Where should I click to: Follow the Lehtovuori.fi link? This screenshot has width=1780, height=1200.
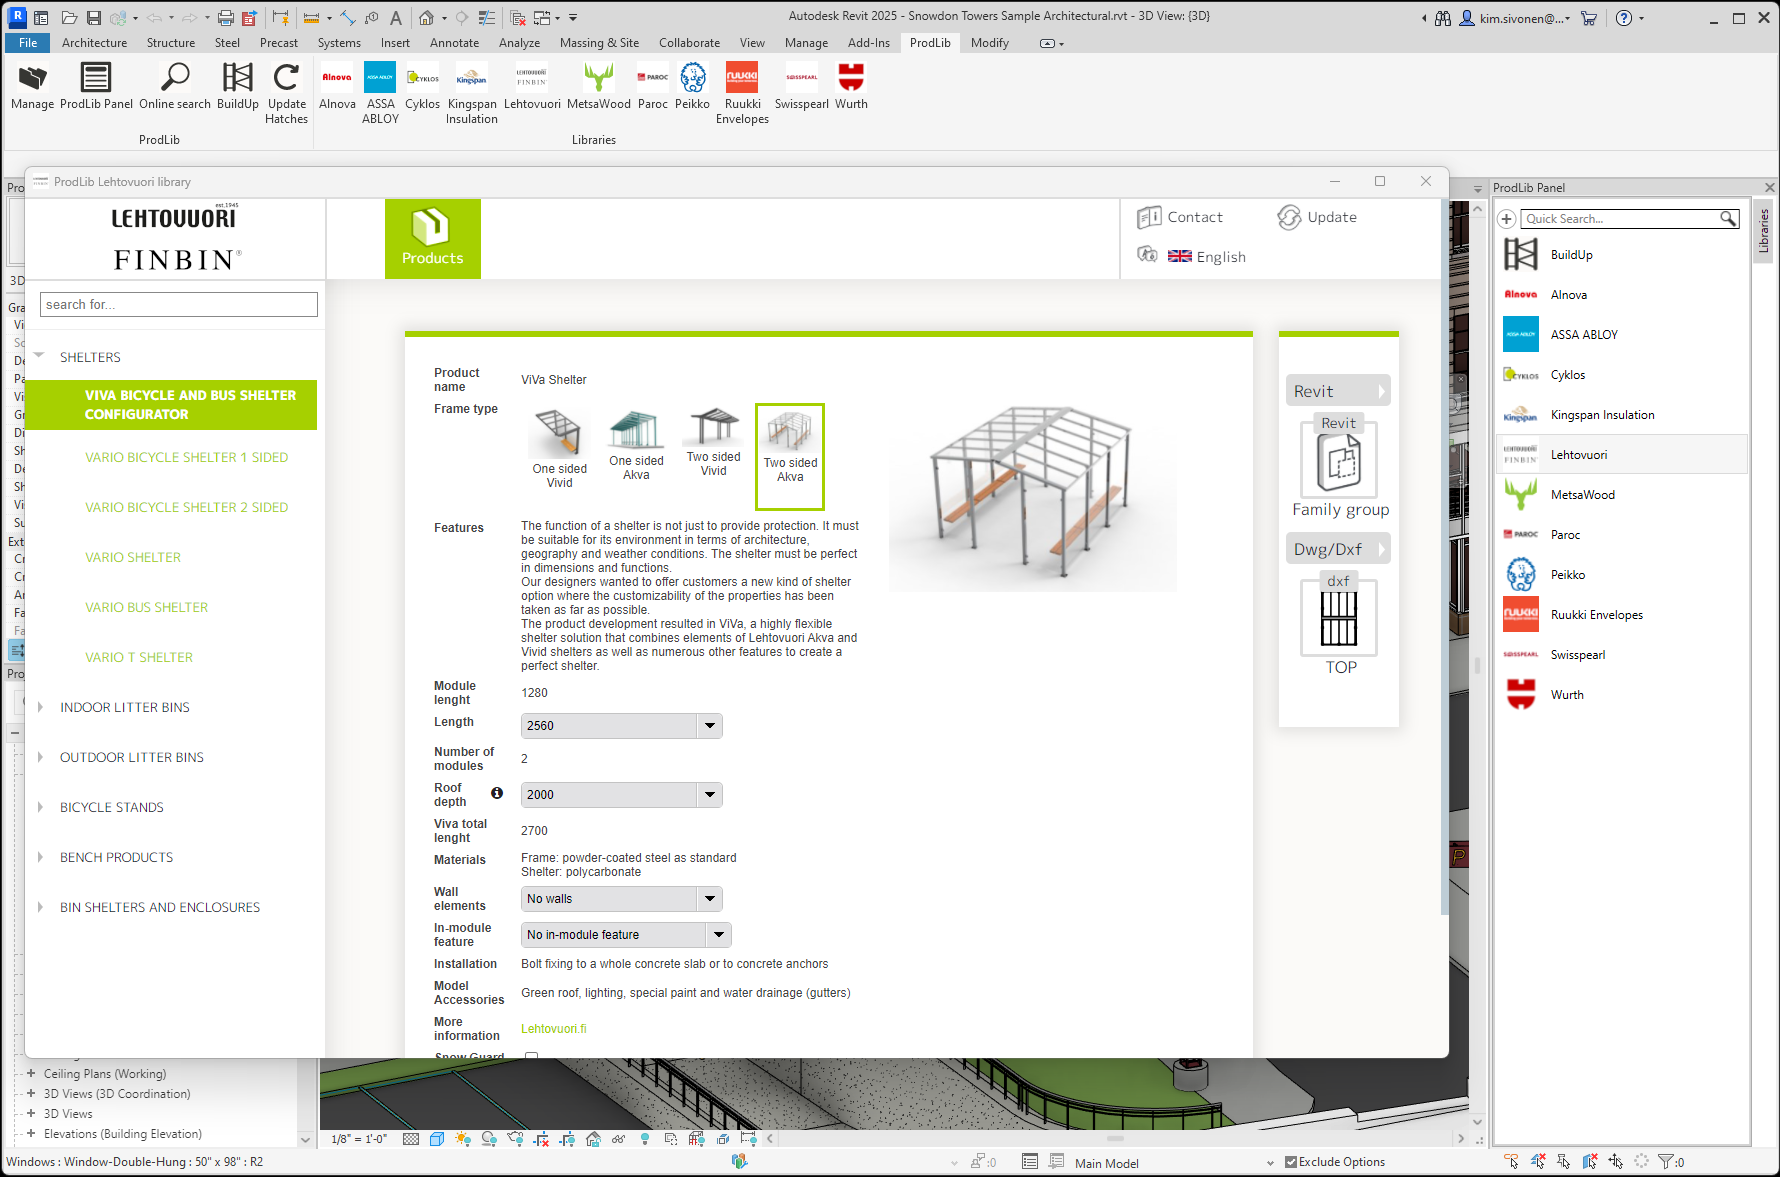pyautogui.click(x=553, y=1029)
